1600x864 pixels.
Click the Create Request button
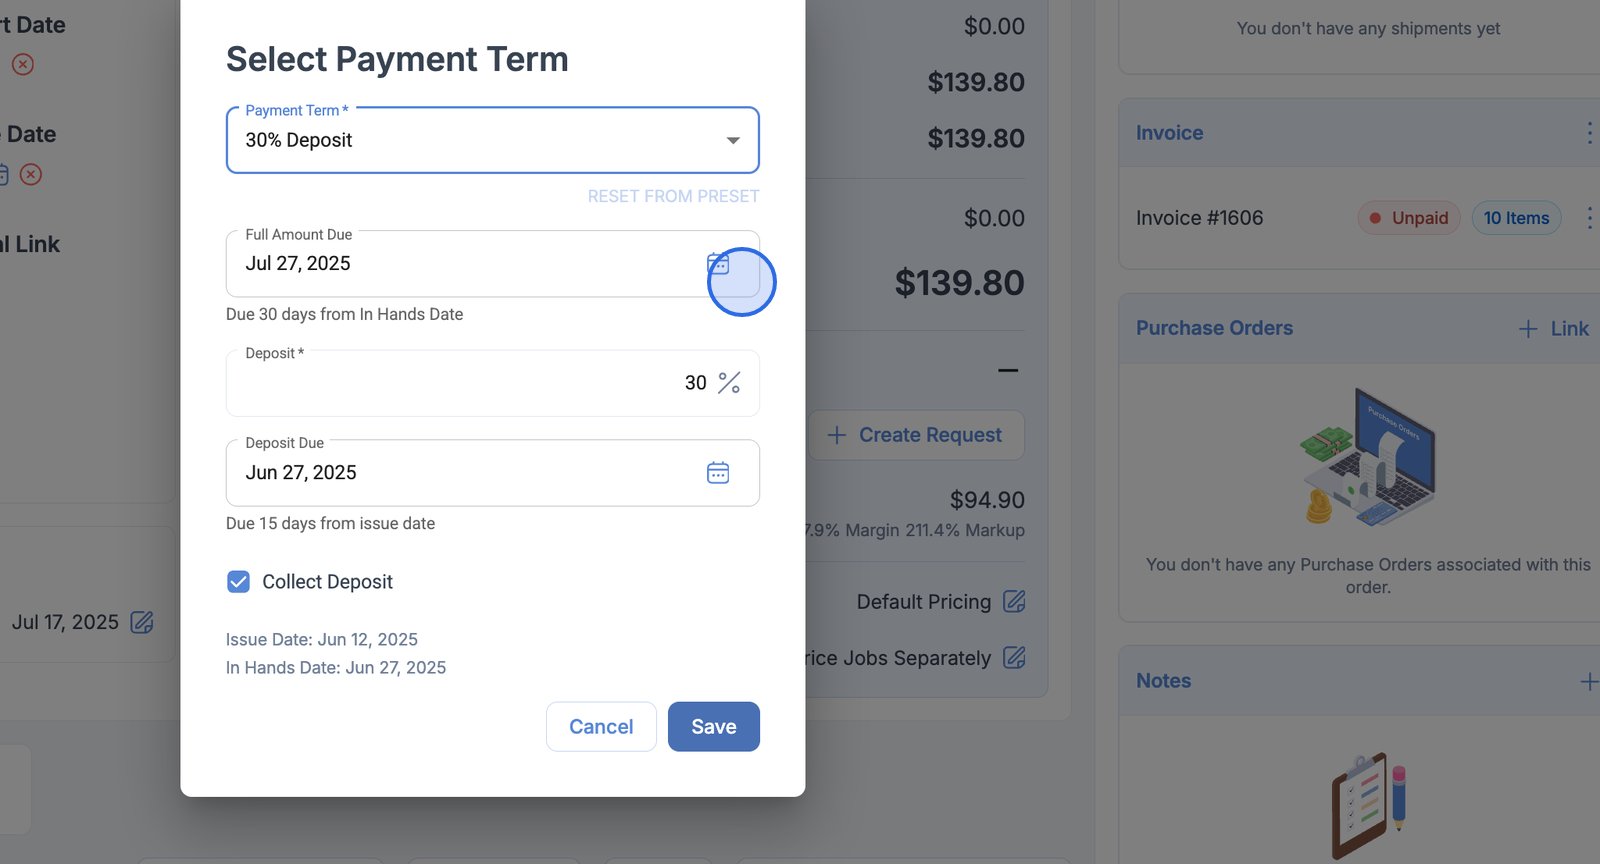pyautogui.click(x=916, y=435)
